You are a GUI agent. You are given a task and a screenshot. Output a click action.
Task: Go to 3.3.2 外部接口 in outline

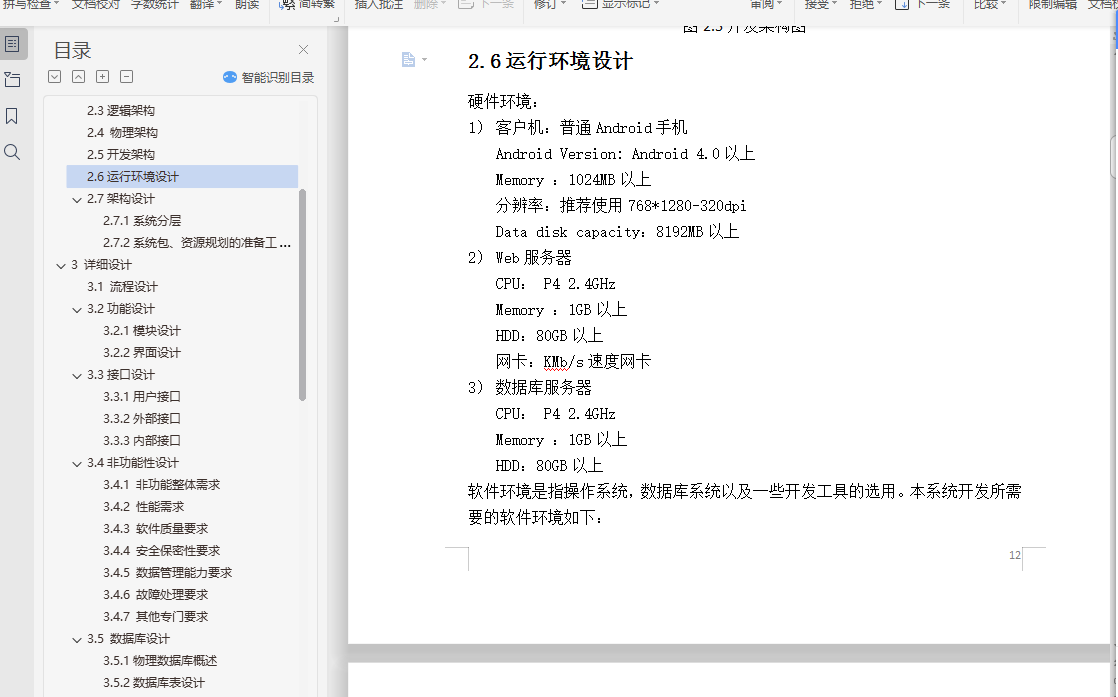coord(142,418)
